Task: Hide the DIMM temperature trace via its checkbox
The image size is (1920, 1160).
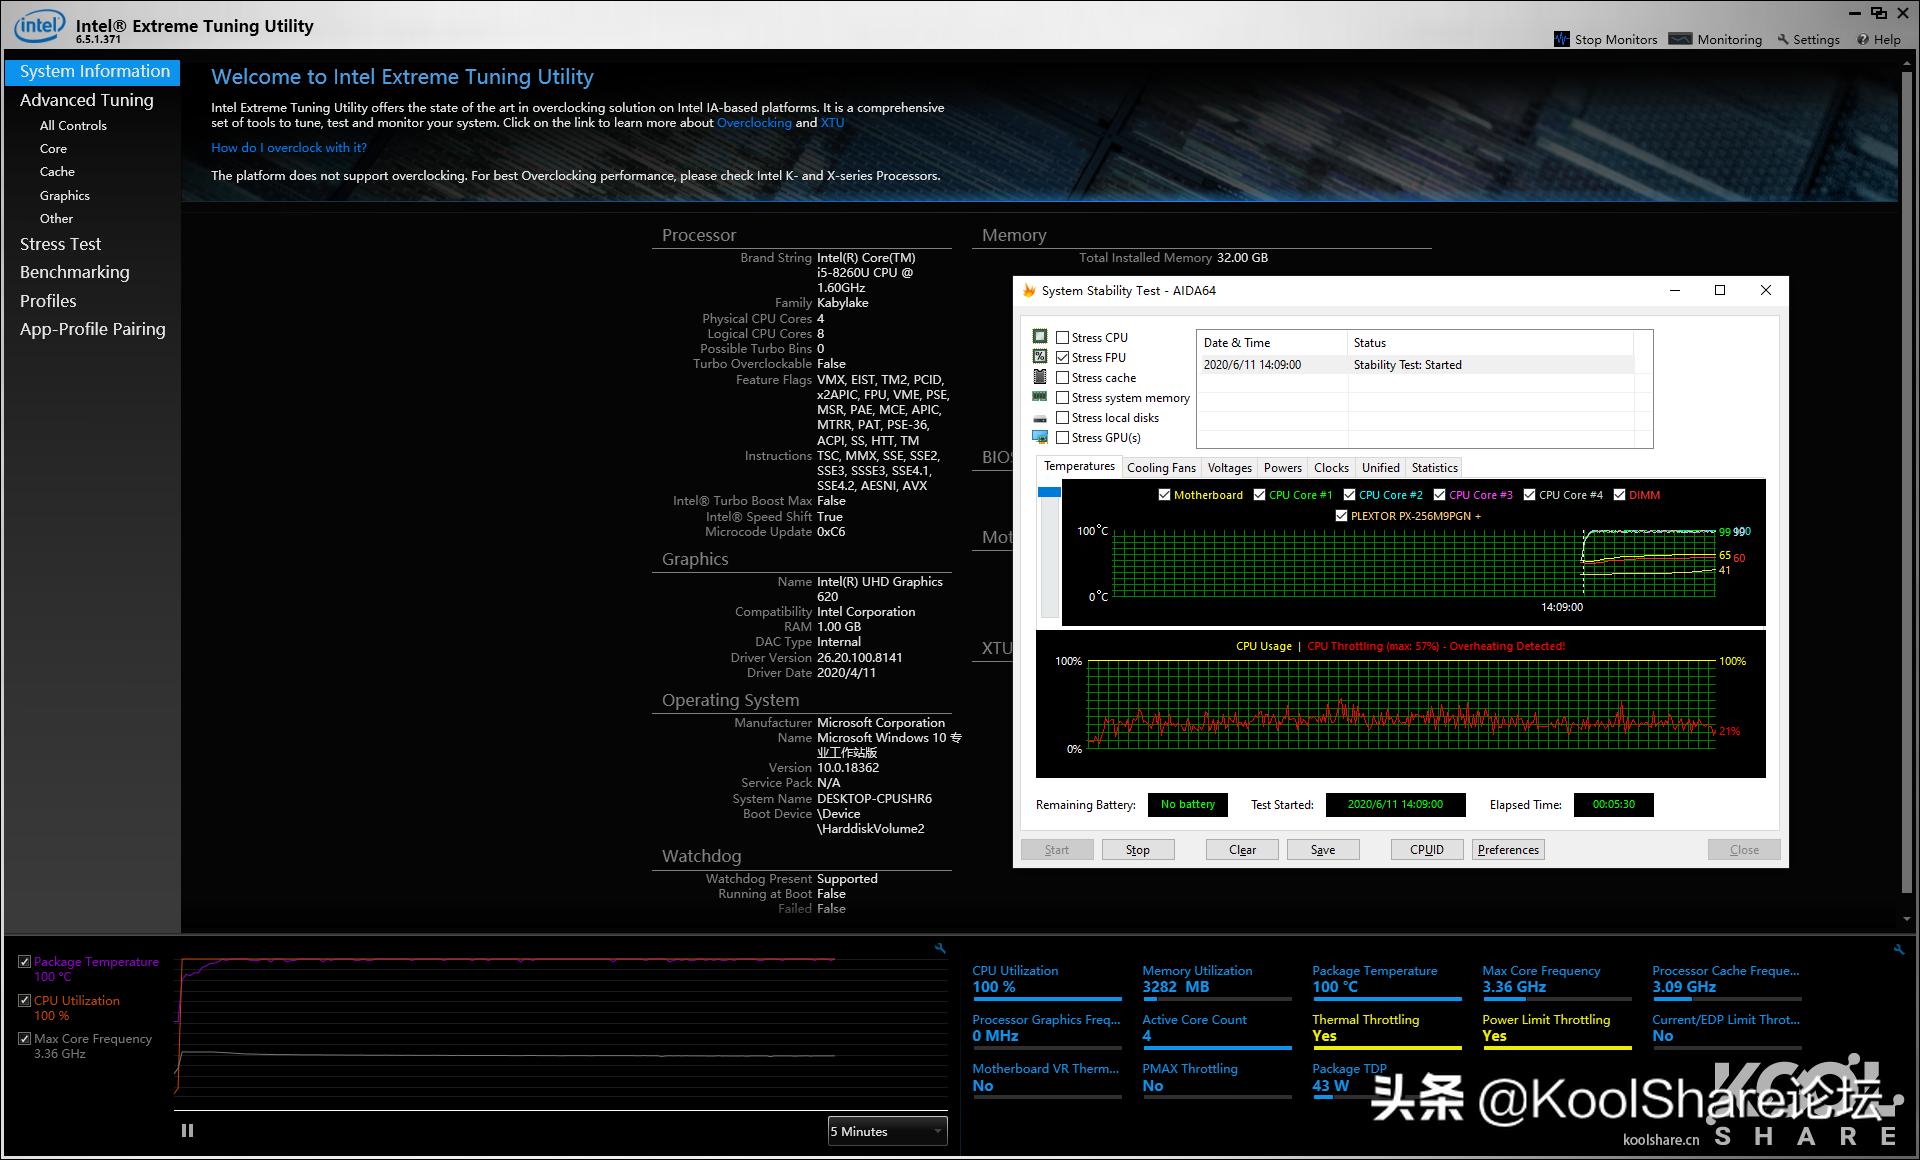Action: coord(1621,494)
